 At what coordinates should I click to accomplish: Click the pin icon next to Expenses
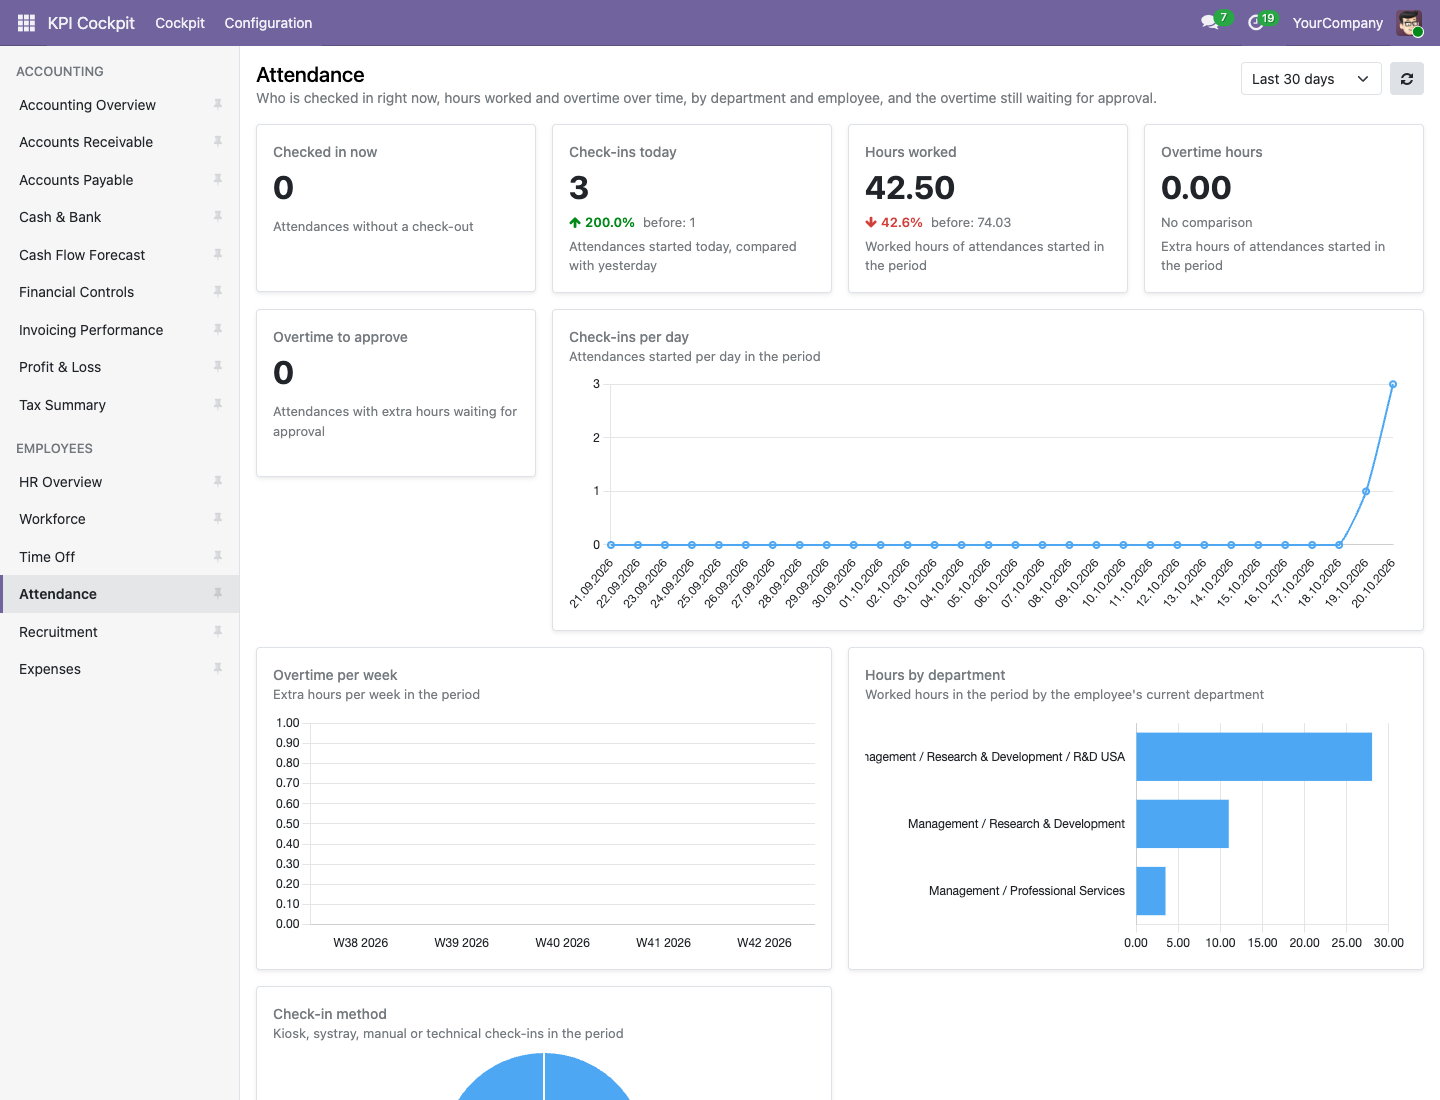(217, 669)
